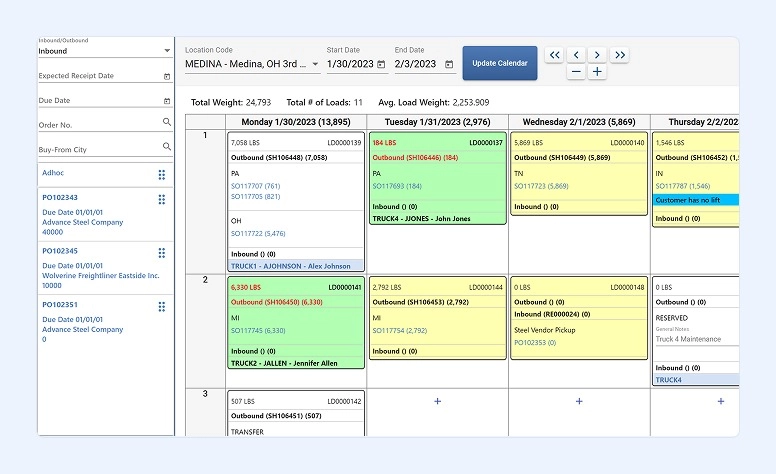Screen dimensions: 776x474
Task: Open purchase order PO102353 (0)
Action: coord(535,342)
